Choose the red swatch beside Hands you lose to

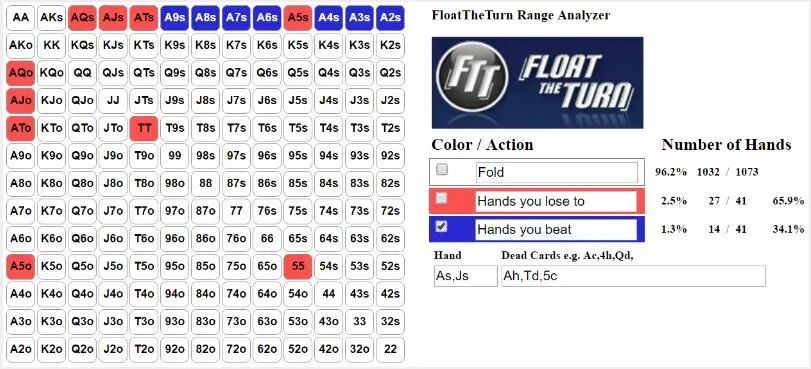(537, 201)
